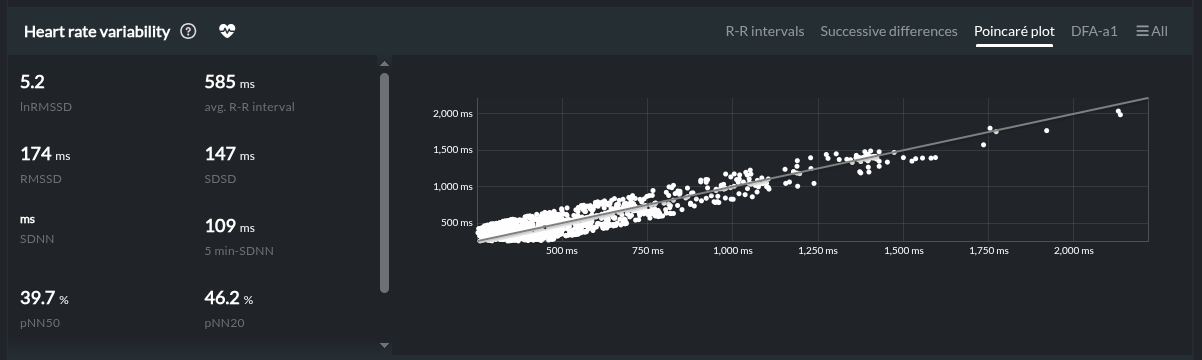Click the 39.7 % pNN50 value
The height and width of the screenshot is (360, 1202).
(x=45, y=298)
